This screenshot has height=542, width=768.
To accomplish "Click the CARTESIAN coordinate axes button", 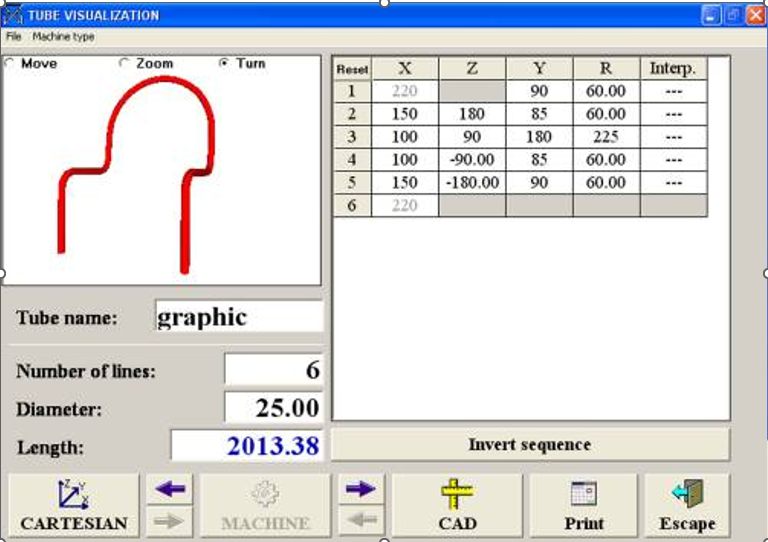I will 74,505.
